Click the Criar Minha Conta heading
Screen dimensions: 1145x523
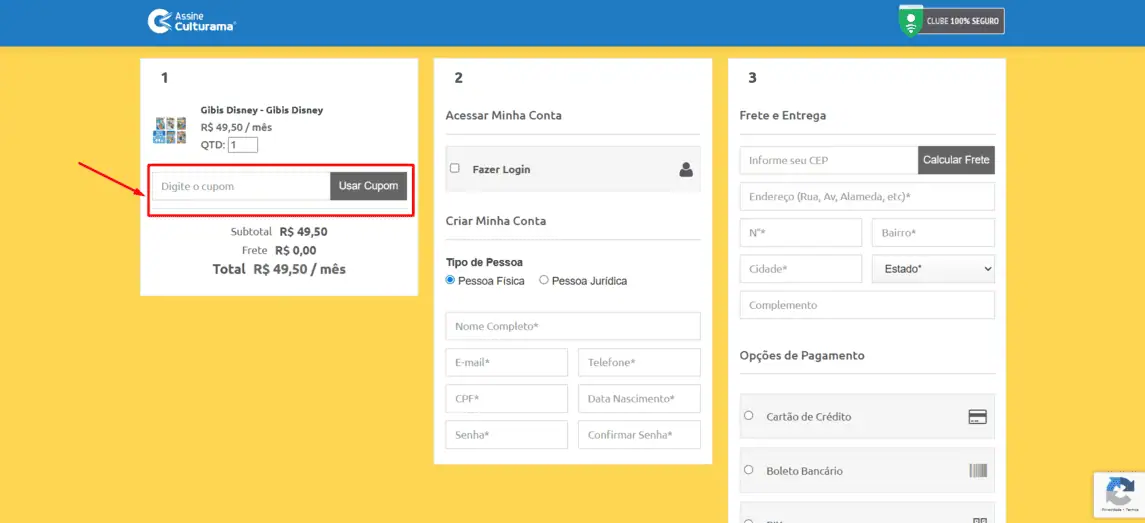496,221
